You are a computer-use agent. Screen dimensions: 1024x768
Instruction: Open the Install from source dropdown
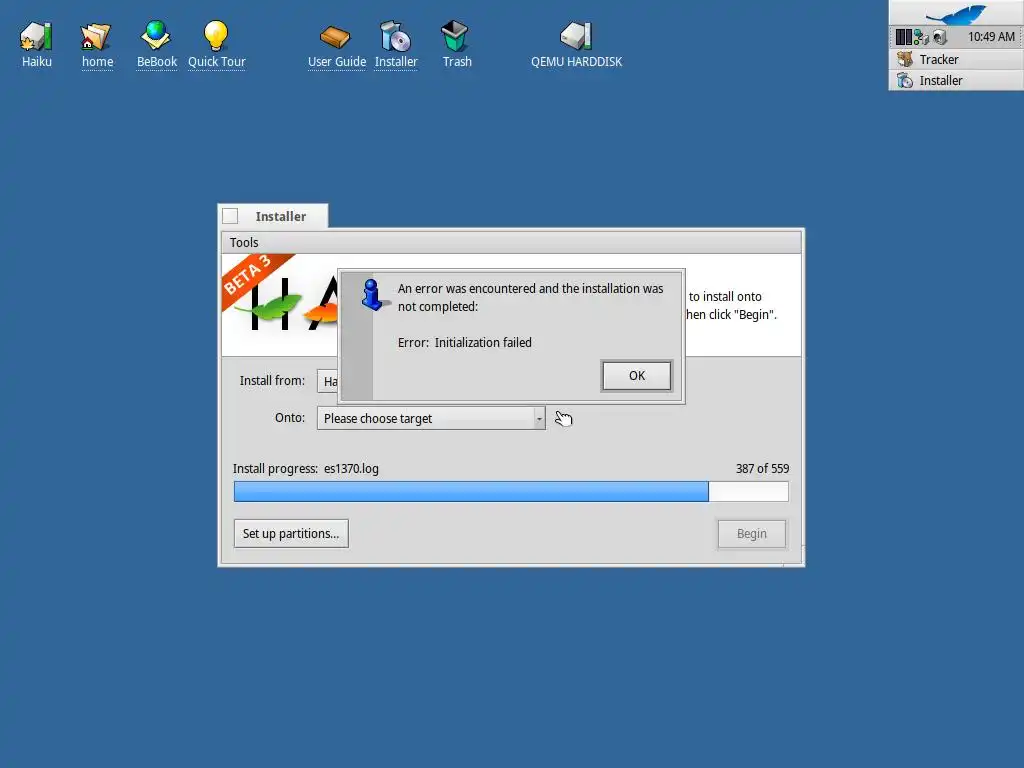coord(327,381)
